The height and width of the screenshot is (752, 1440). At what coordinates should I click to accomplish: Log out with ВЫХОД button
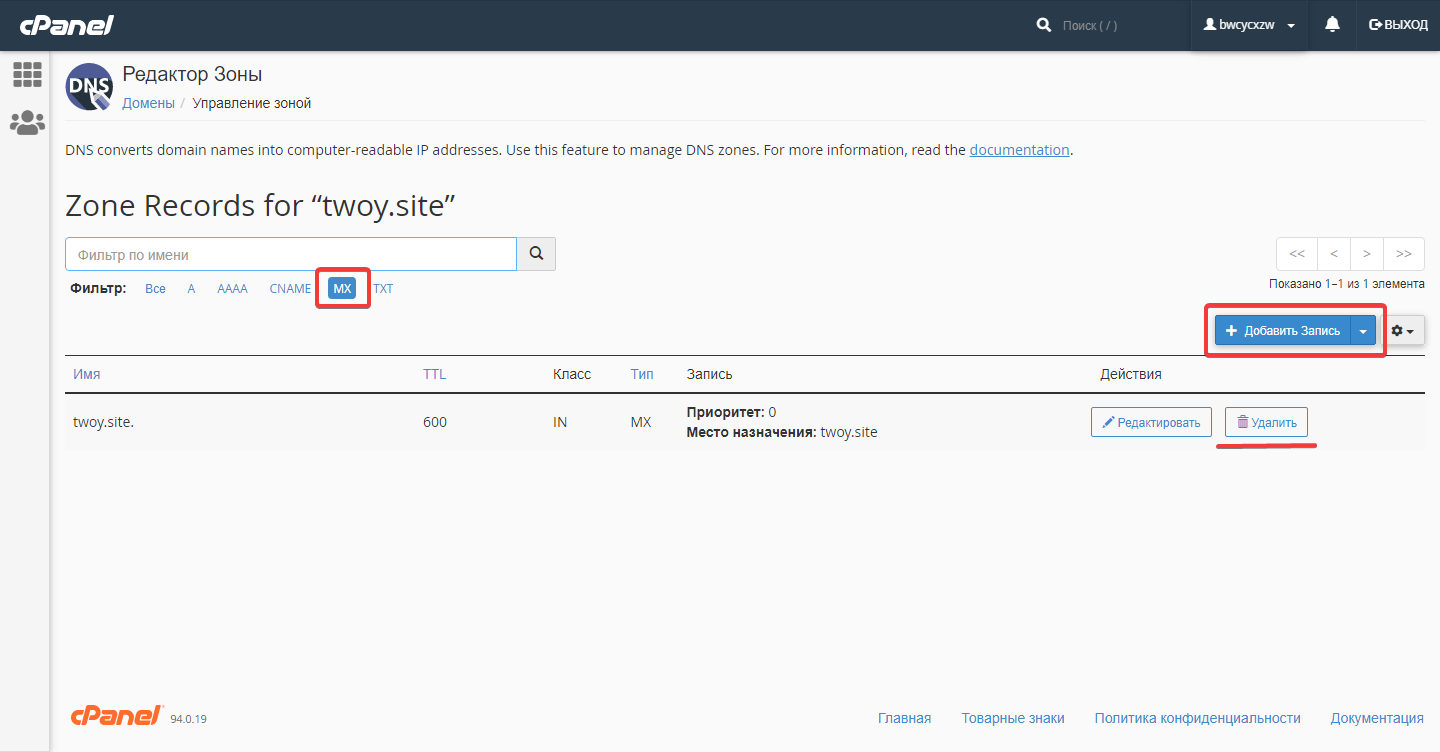coord(1398,25)
